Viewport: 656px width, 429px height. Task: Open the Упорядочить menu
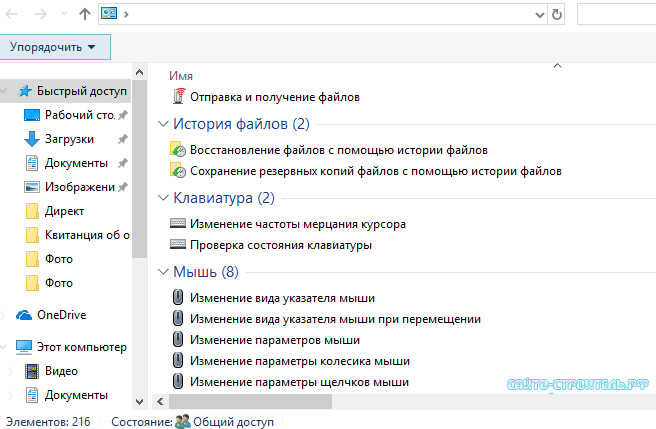[x=55, y=47]
